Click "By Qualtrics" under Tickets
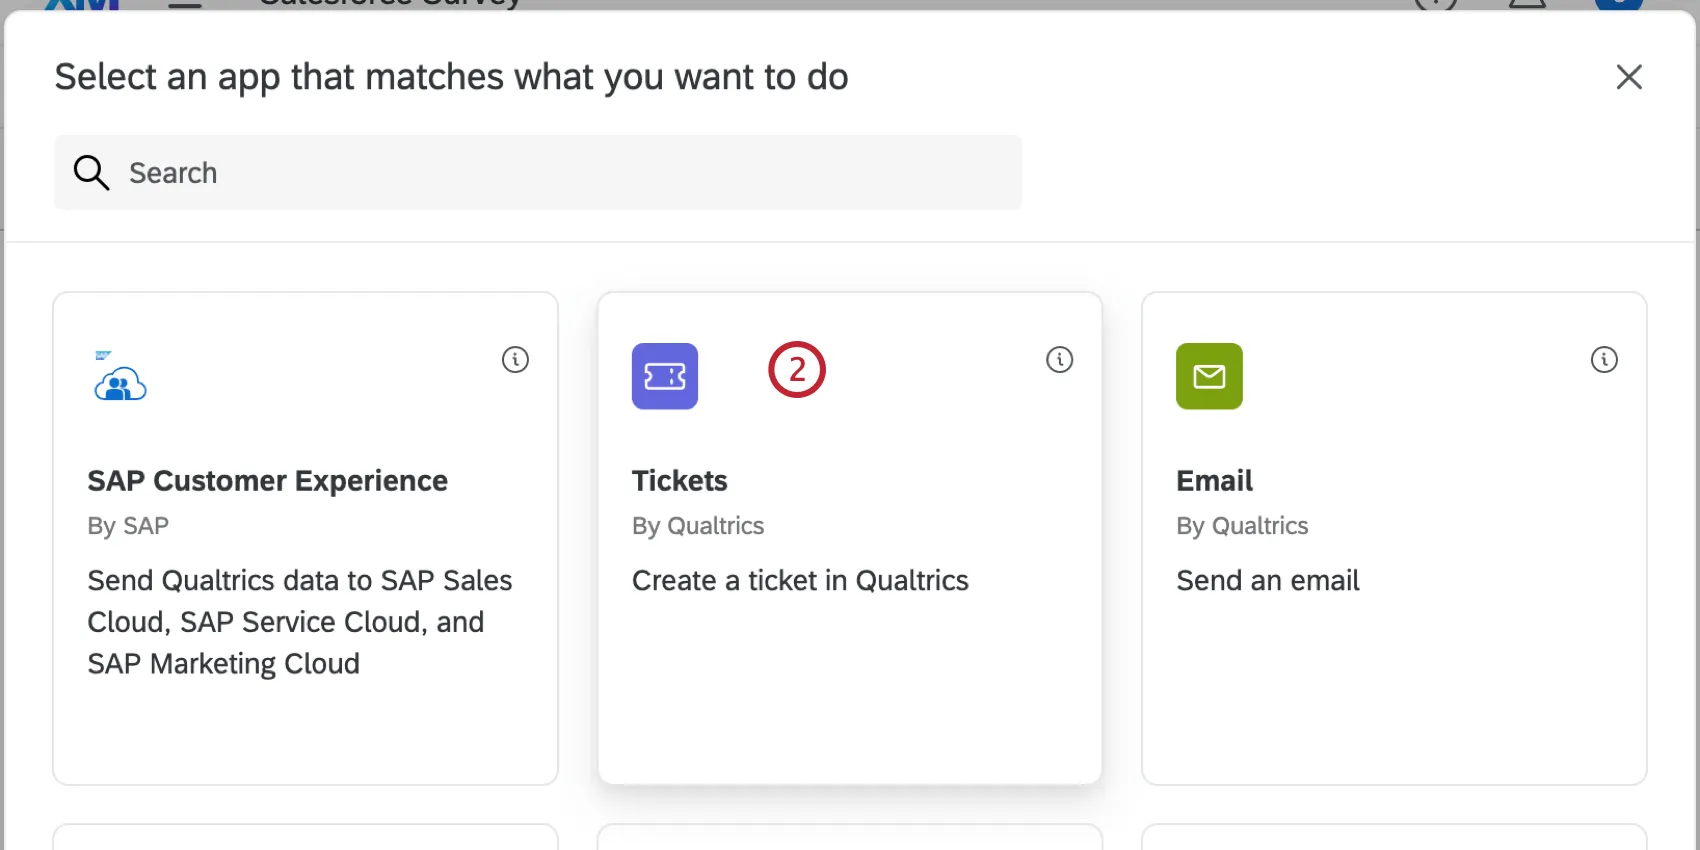This screenshot has height=850, width=1700. point(698,526)
